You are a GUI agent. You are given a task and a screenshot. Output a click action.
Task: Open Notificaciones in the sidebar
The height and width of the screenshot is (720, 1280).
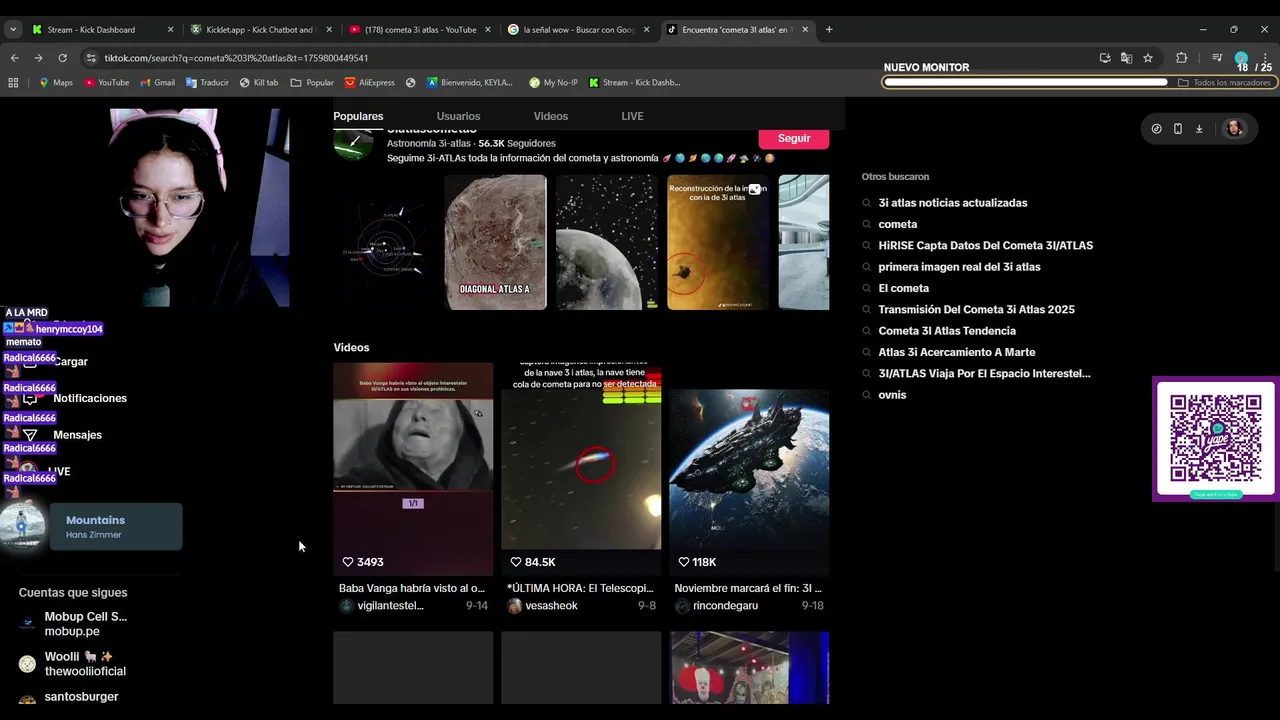[90, 398]
